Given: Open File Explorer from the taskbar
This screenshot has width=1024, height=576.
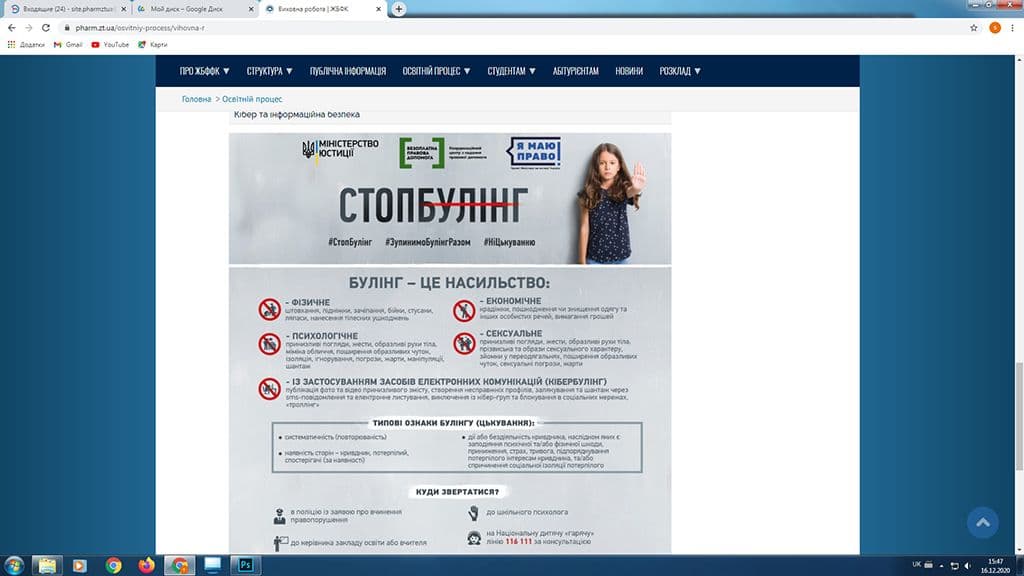Looking at the screenshot, I should click(47, 565).
